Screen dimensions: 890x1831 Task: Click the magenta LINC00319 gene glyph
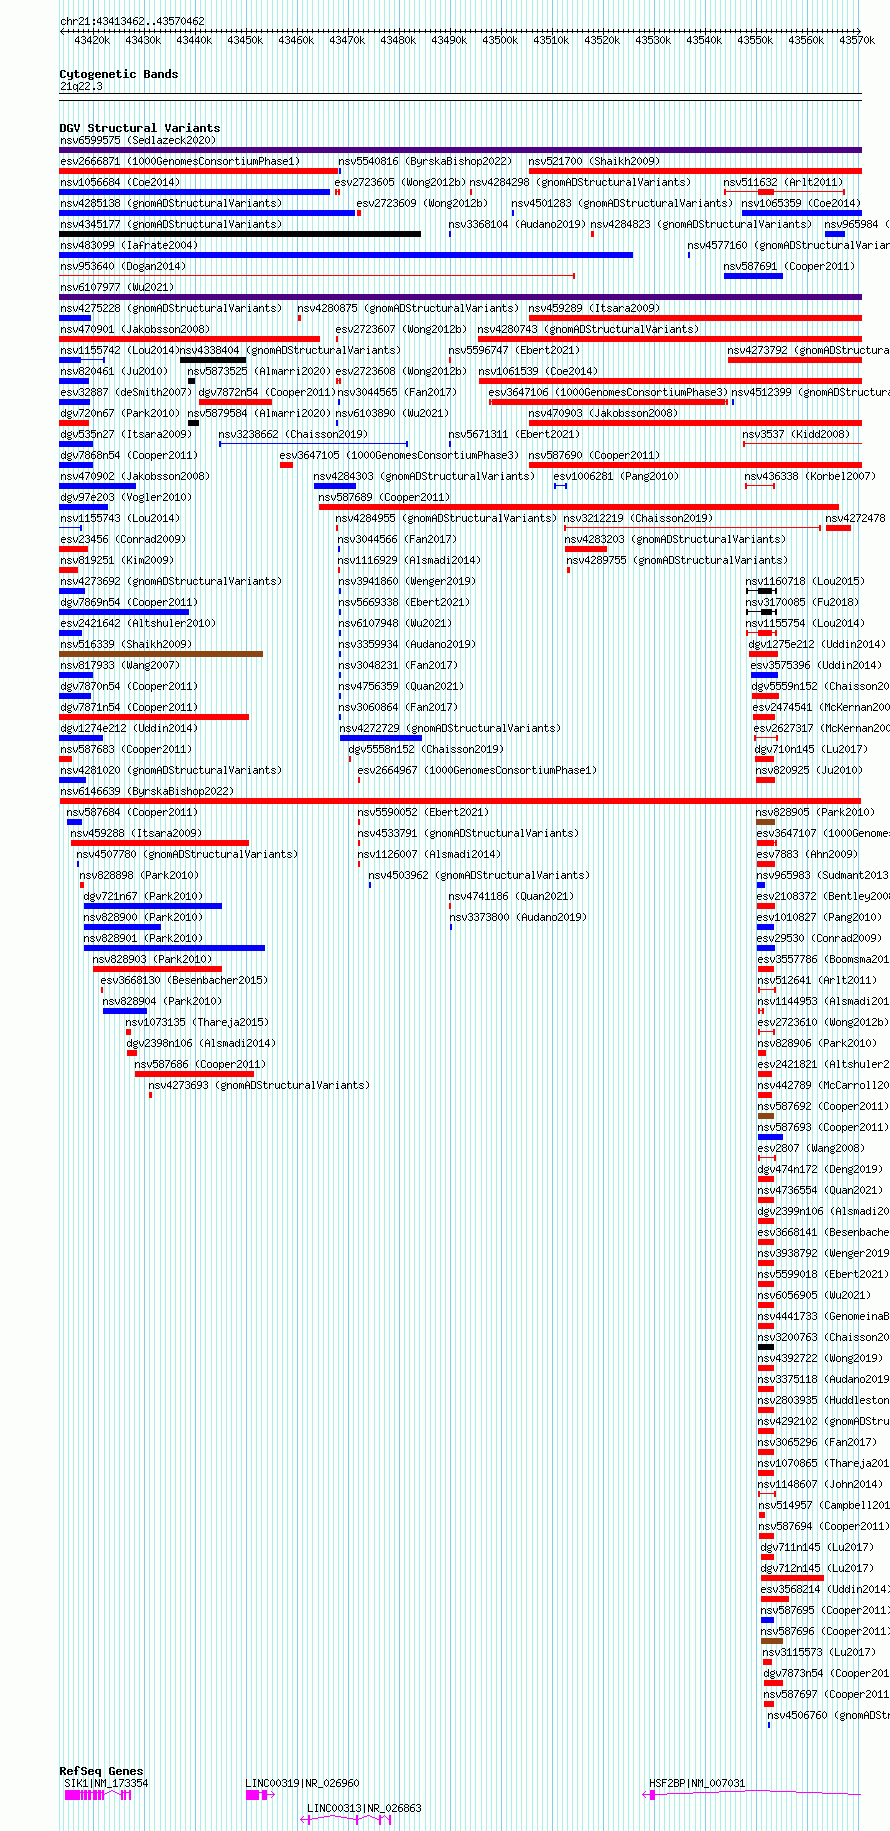point(260,1795)
